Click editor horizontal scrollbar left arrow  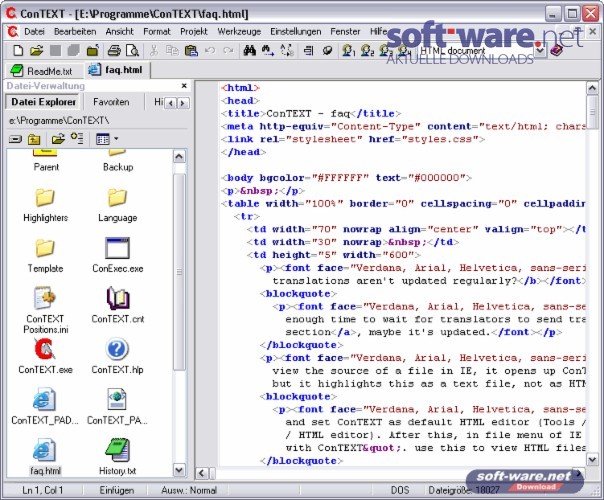tap(202, 473)
